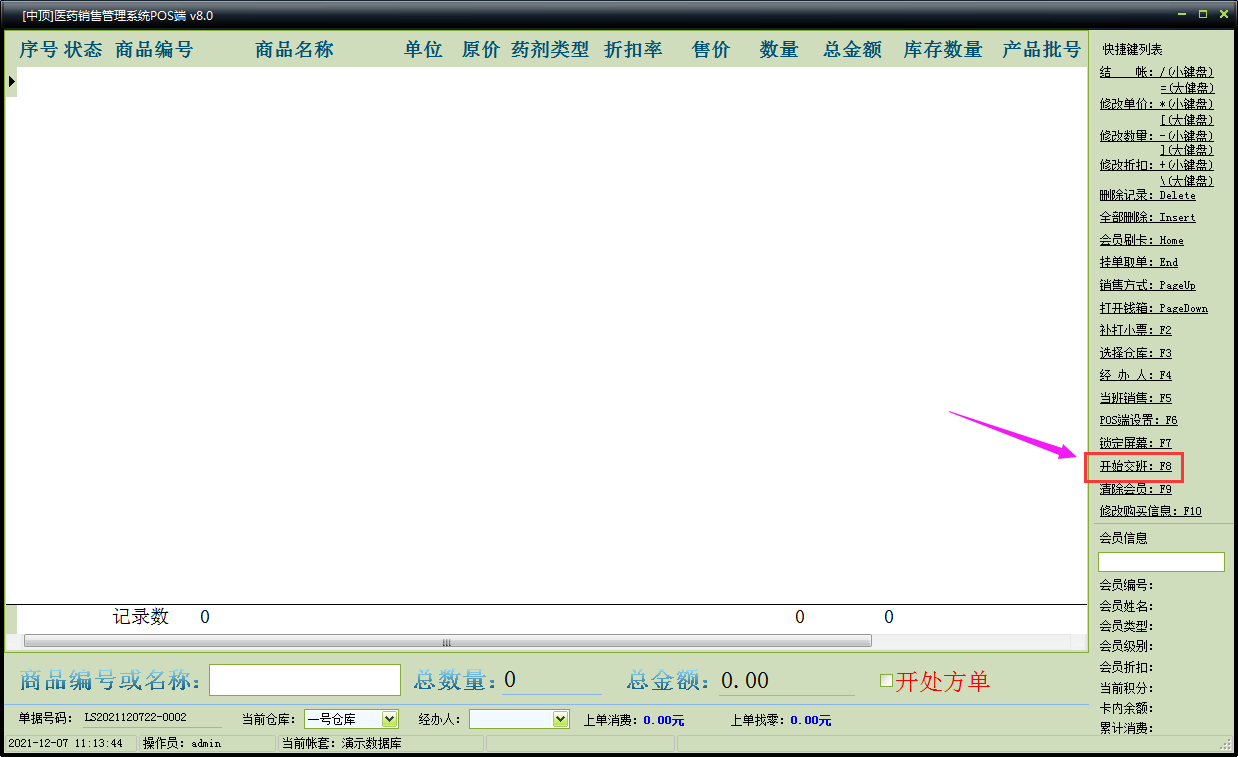Click the 卡内余额 label
This screenshot has width=1238, height=757.
tap(1126, 708)
